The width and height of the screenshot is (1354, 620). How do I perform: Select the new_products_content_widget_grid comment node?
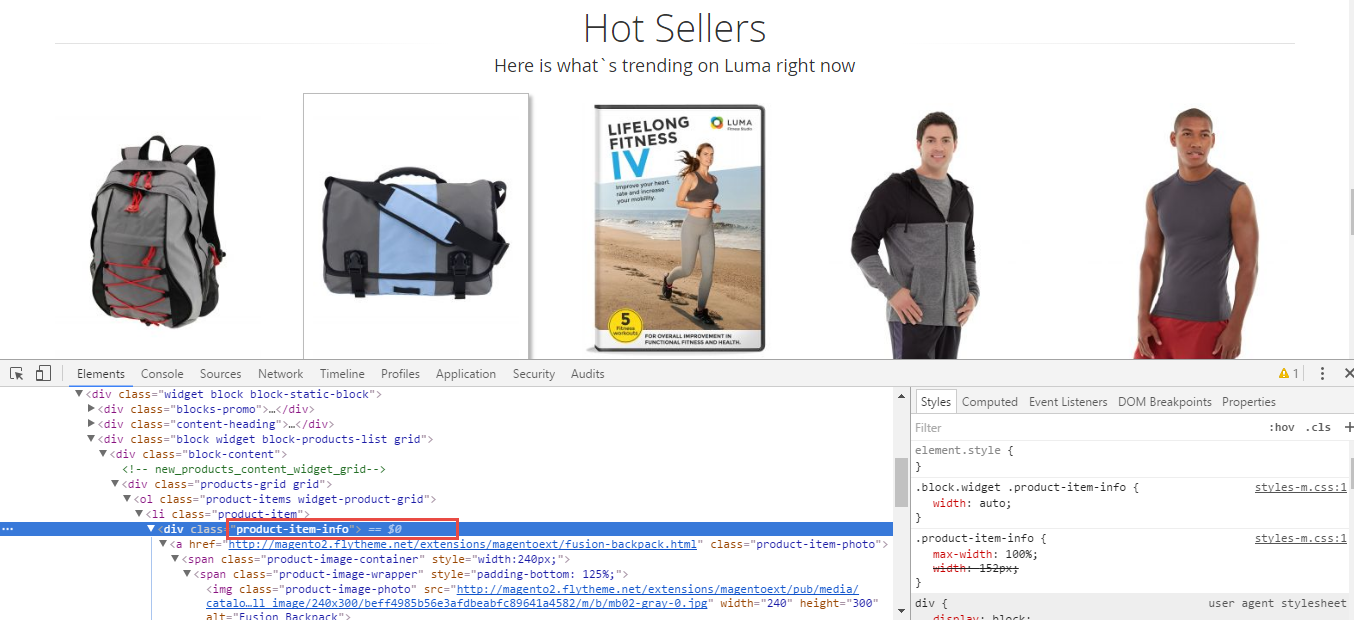coord(254,469)
